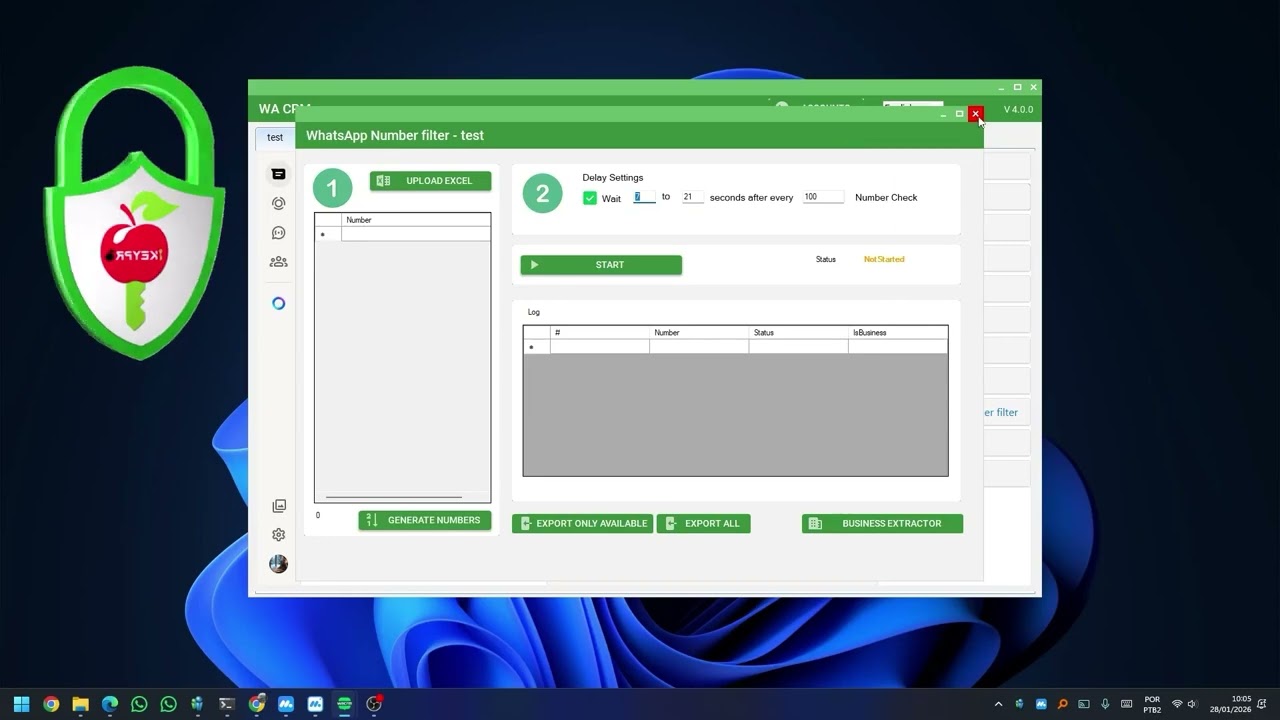Open the message bubble dots sidebar icon
The image size is (1280, 720).
278,233
